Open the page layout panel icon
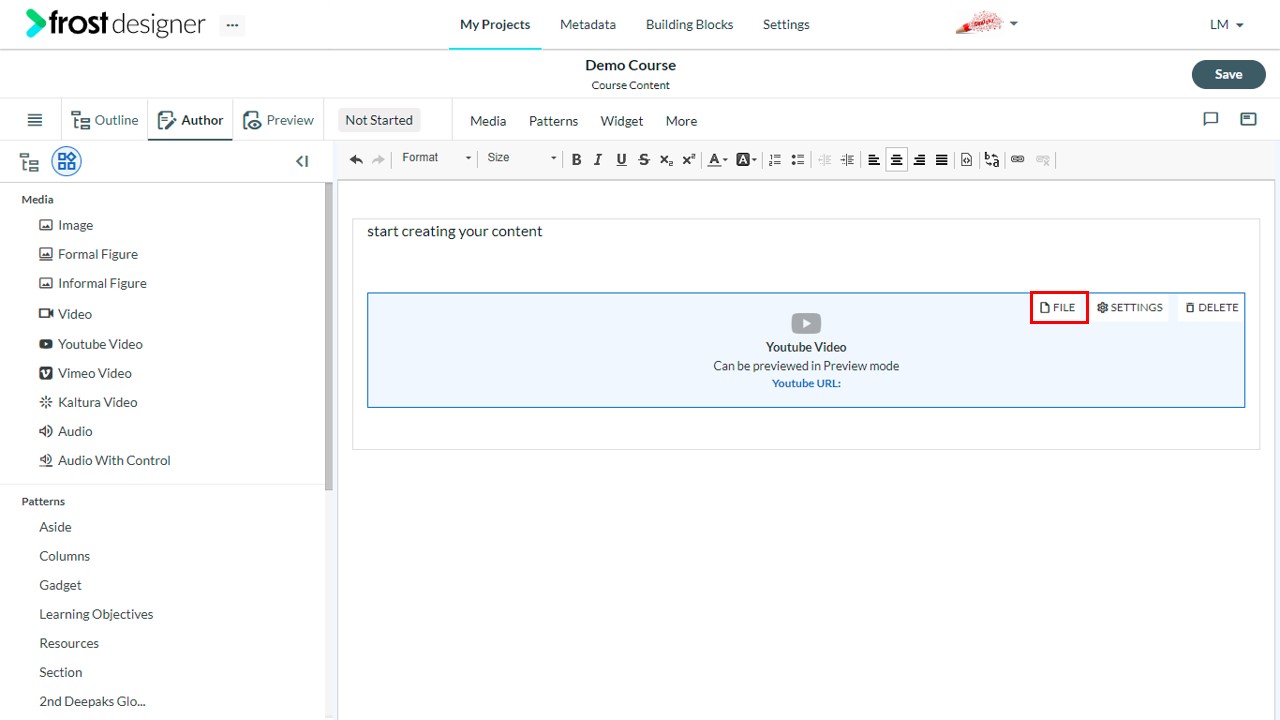The width and height of the screenshot is (1280, 720). [x=1248, y=119]
